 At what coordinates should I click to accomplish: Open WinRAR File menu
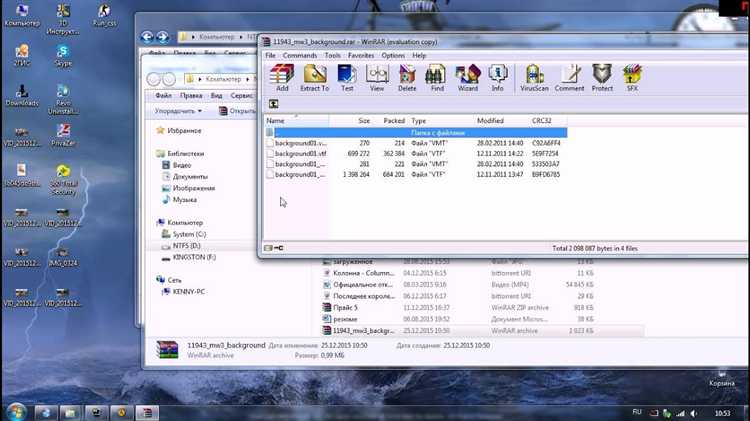click(270, 55)
